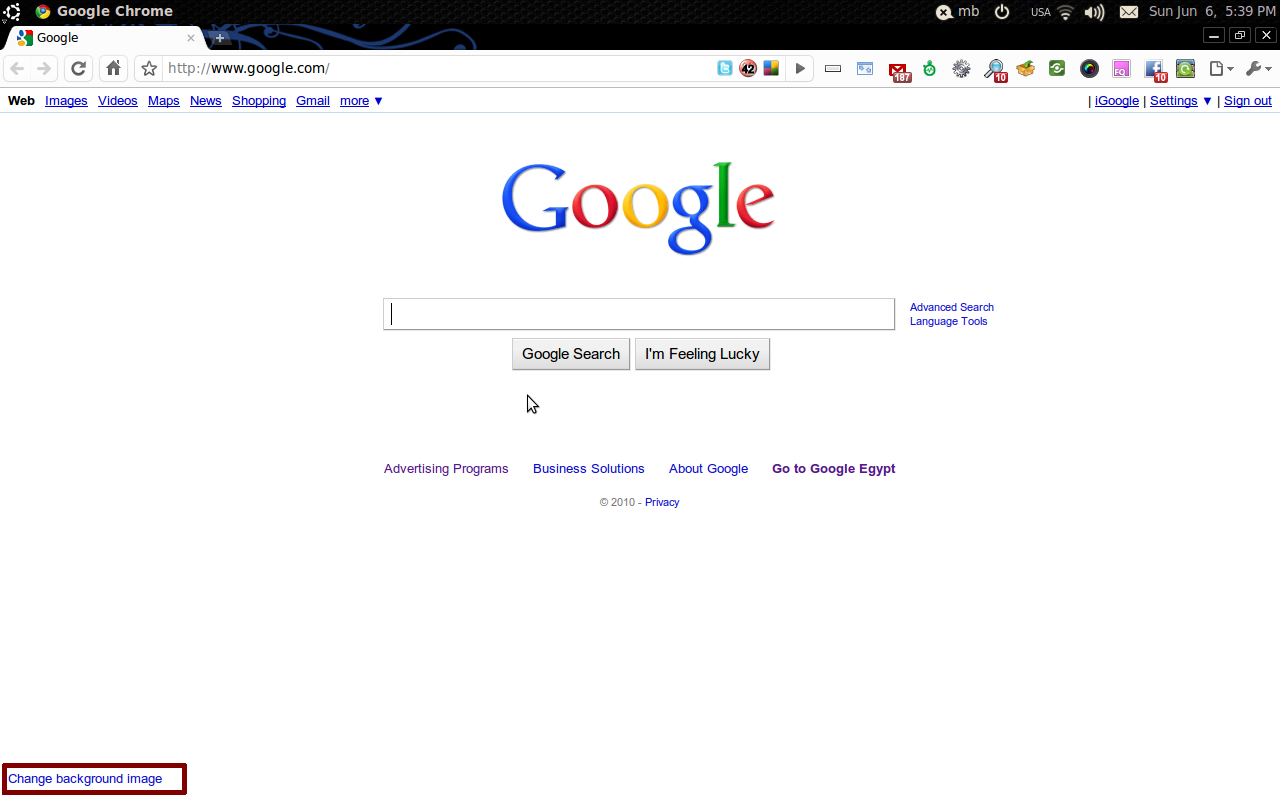Open a new tab with the plus button
The height and width of the screenshot is (800, 1280).
pos(220,38)
